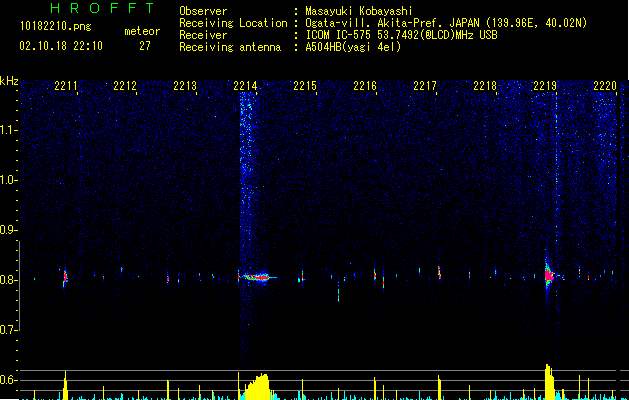Image resolution: width=629 pixels, height=400 pixels.
Task: Click the long meteor echo just after 2214
Action: click(259, 277)
